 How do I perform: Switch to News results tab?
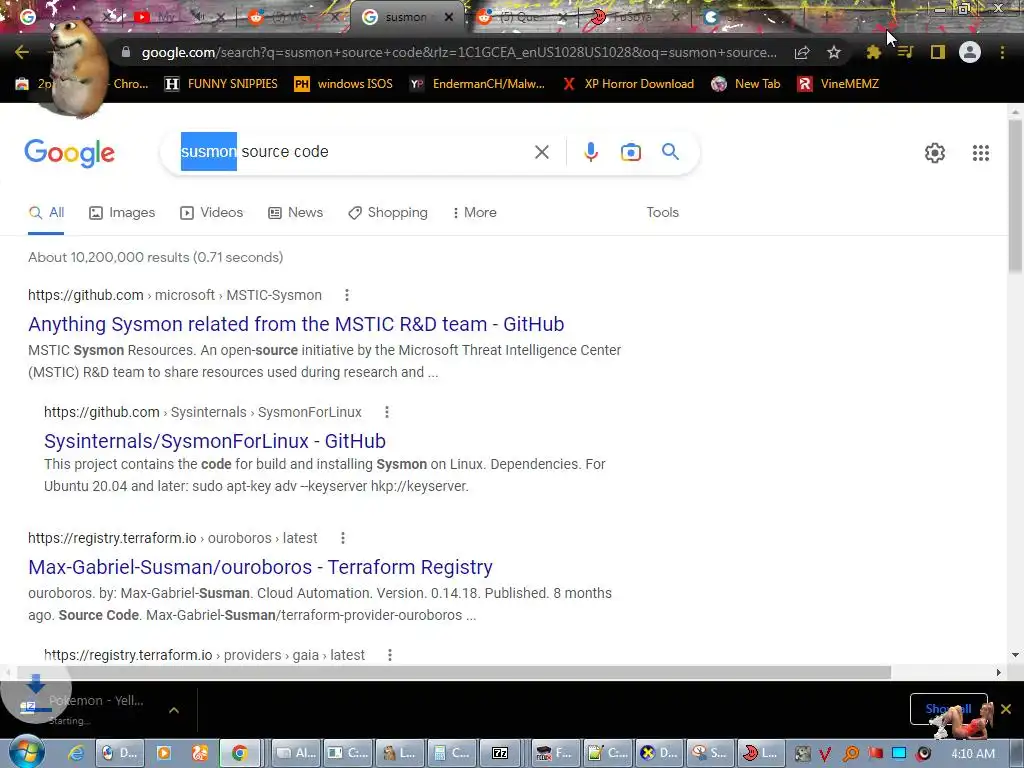[295, 212]
